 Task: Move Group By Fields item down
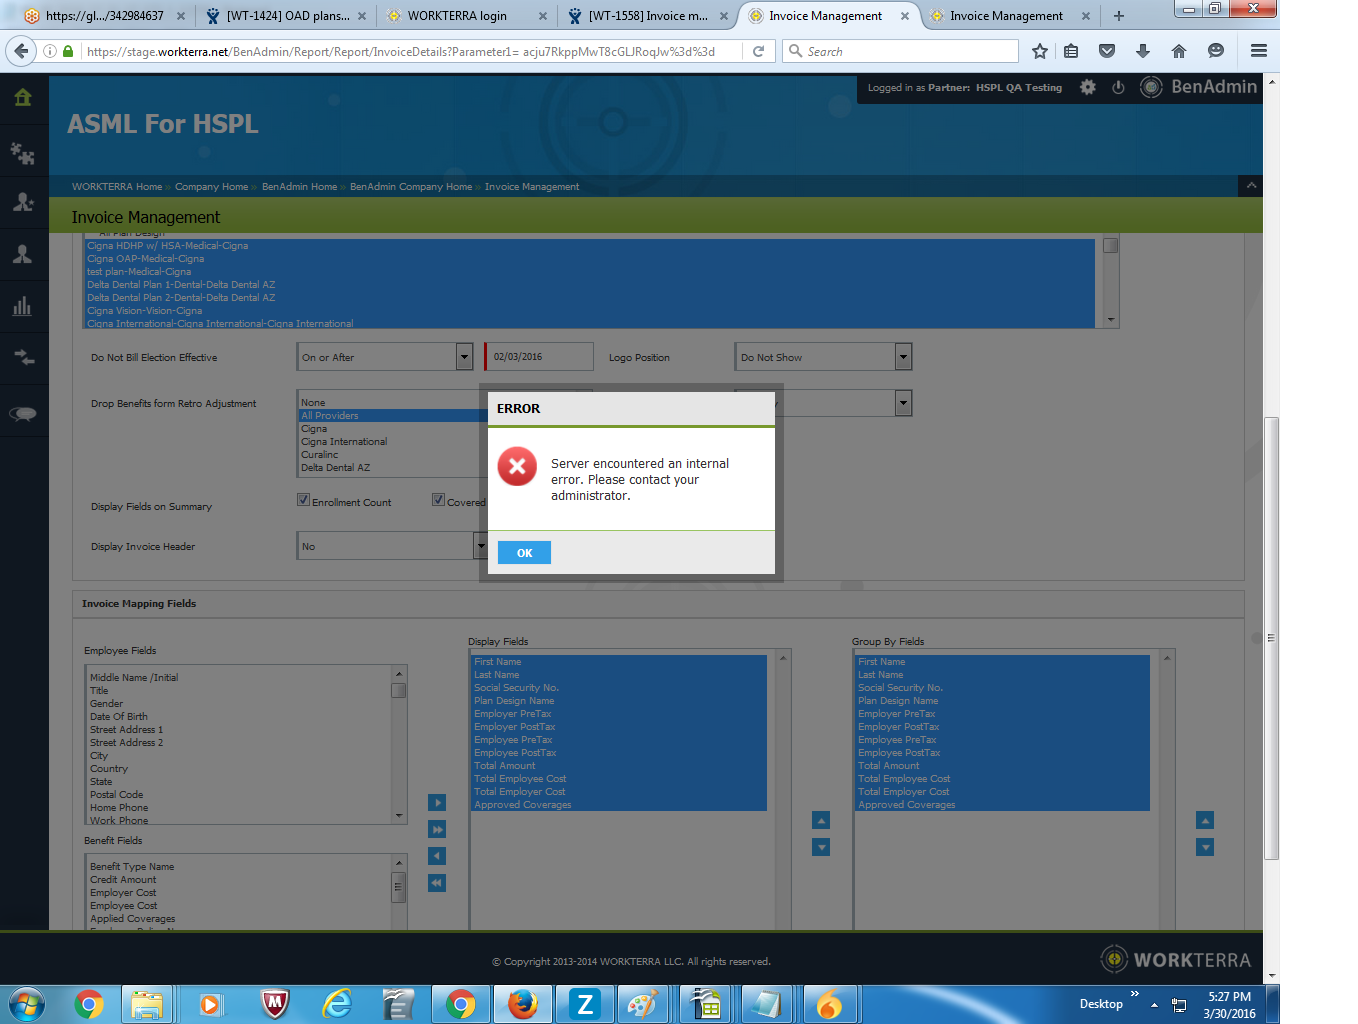1205,847
